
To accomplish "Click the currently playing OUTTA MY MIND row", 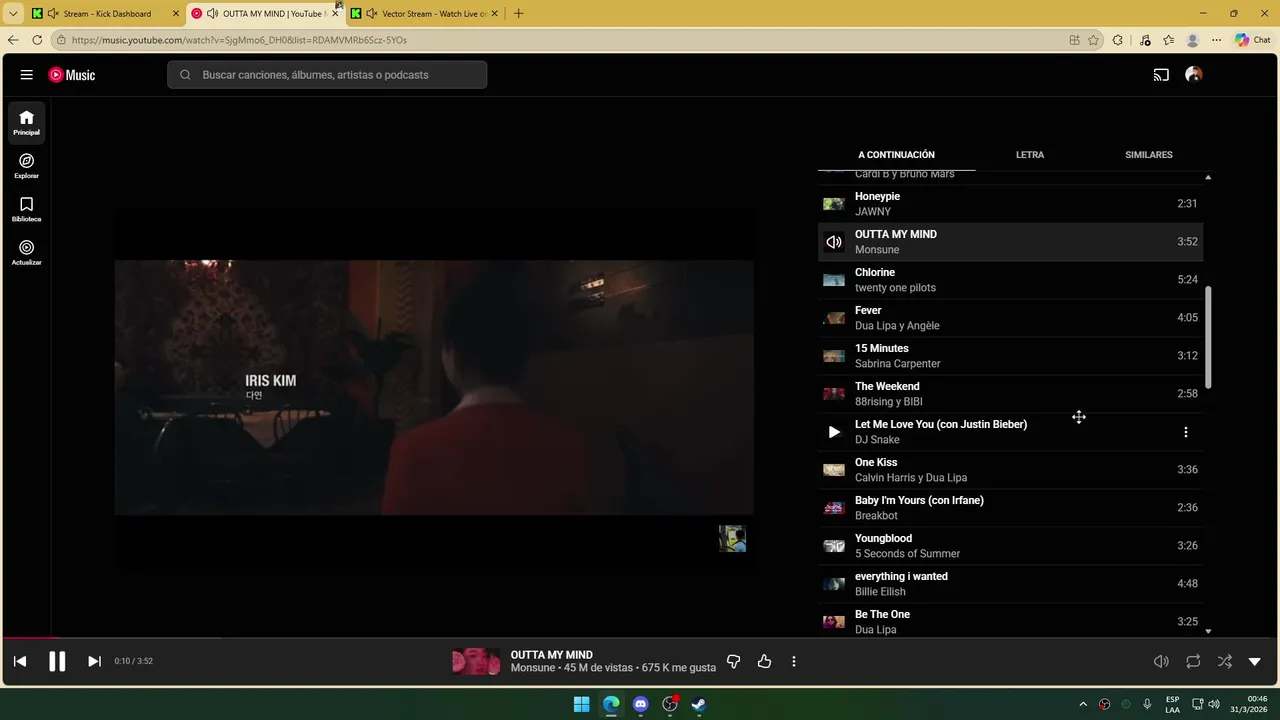I will pyautogui.click(x=1010, y=242).
